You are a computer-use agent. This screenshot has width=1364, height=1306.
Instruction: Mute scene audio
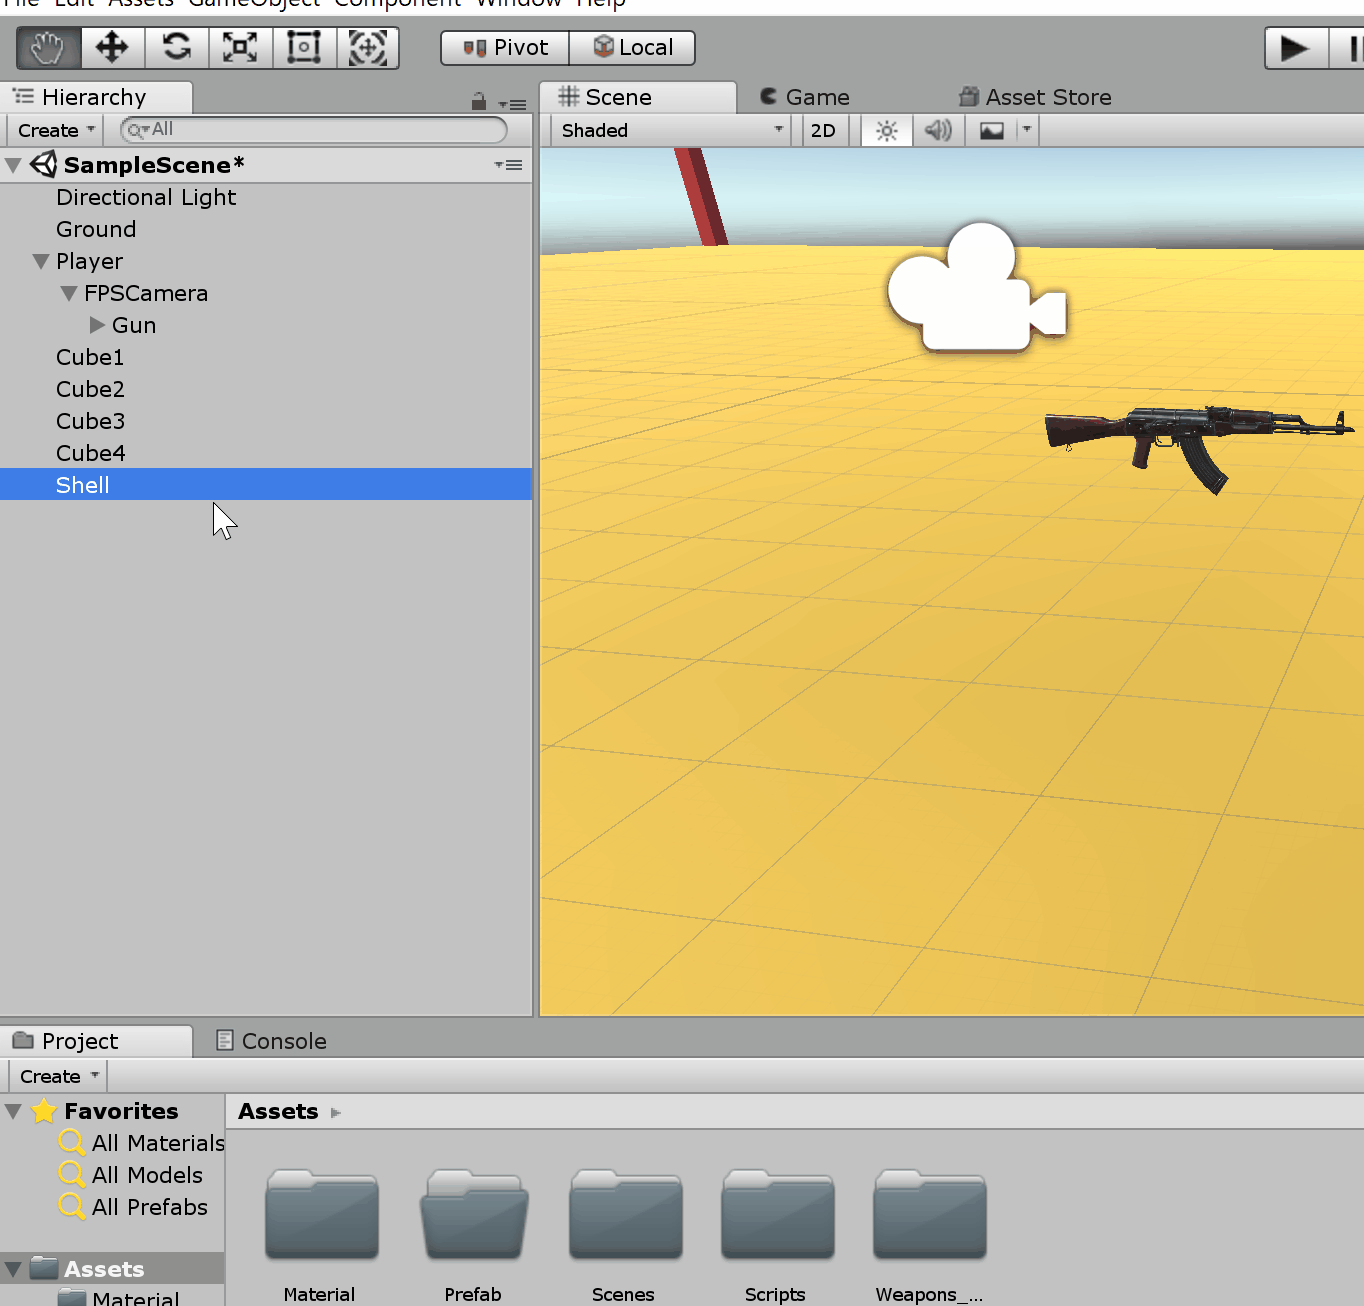pyautogui.click(x=937, y=130)
